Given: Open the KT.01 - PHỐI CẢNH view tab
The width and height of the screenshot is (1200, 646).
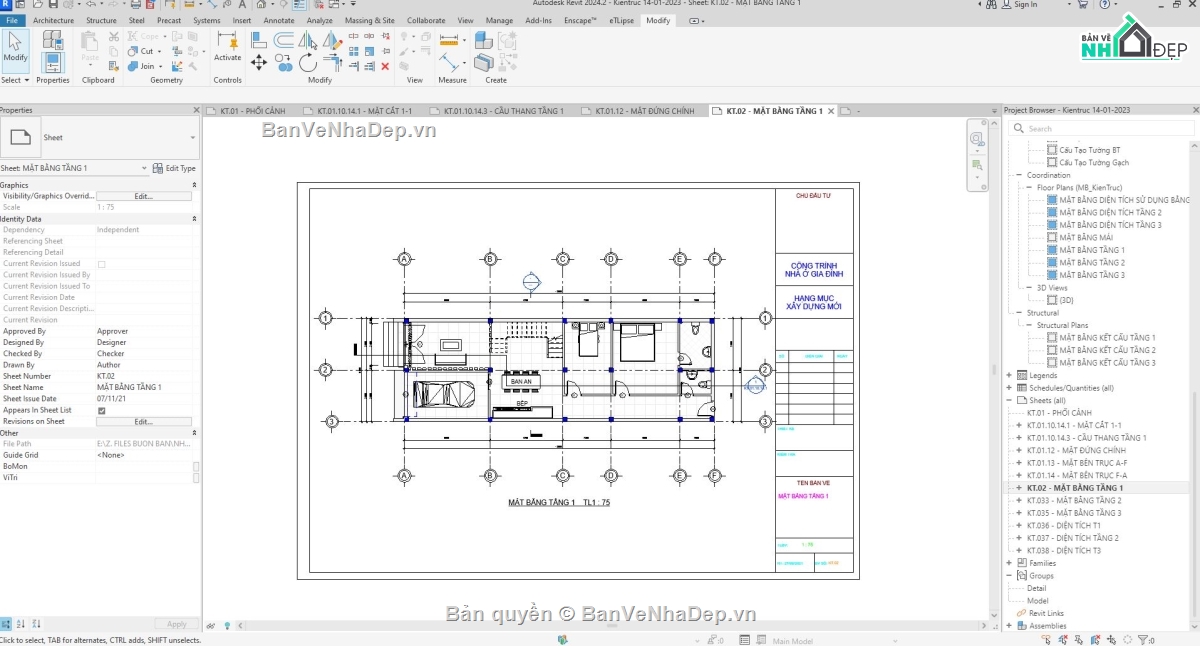Looking at the screenshot, I should click(x=253, y=110).
